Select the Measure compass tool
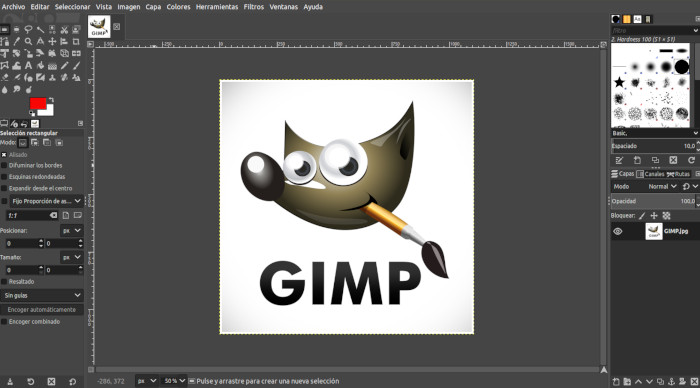This screenshot has height=388, width=700. [40, 42]
